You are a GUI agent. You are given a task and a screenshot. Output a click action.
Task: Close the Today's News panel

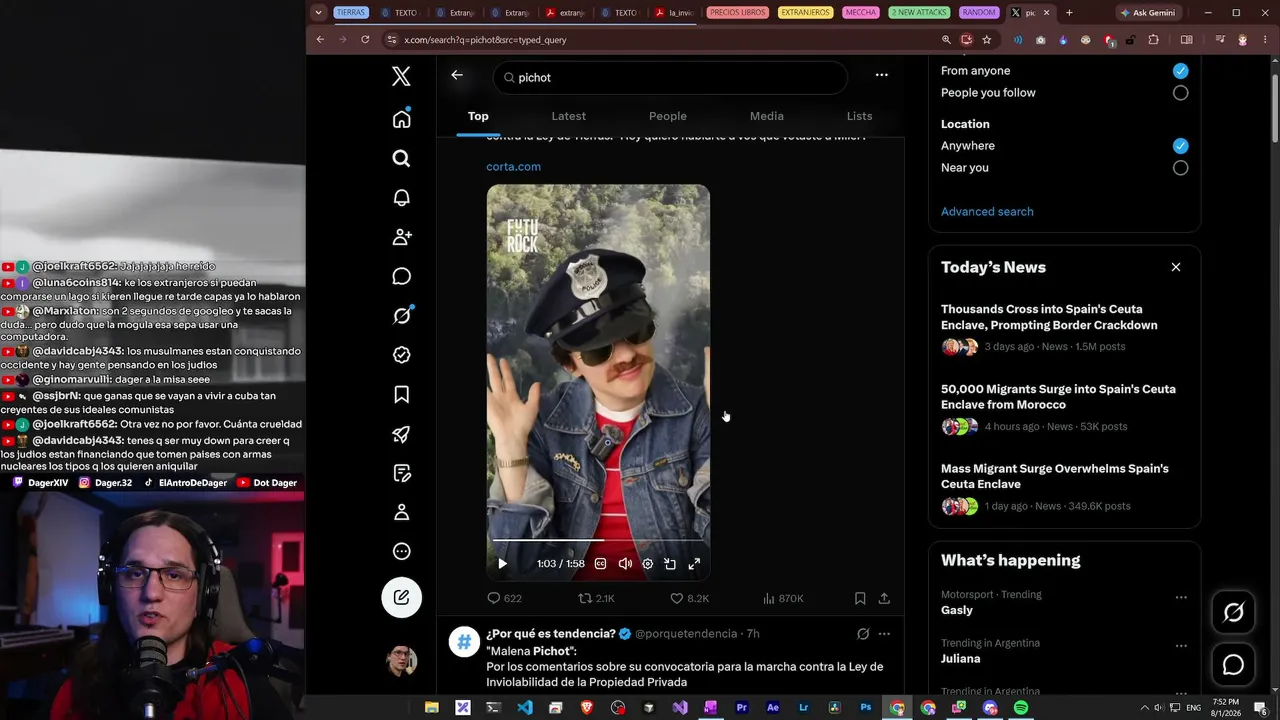1176,267
